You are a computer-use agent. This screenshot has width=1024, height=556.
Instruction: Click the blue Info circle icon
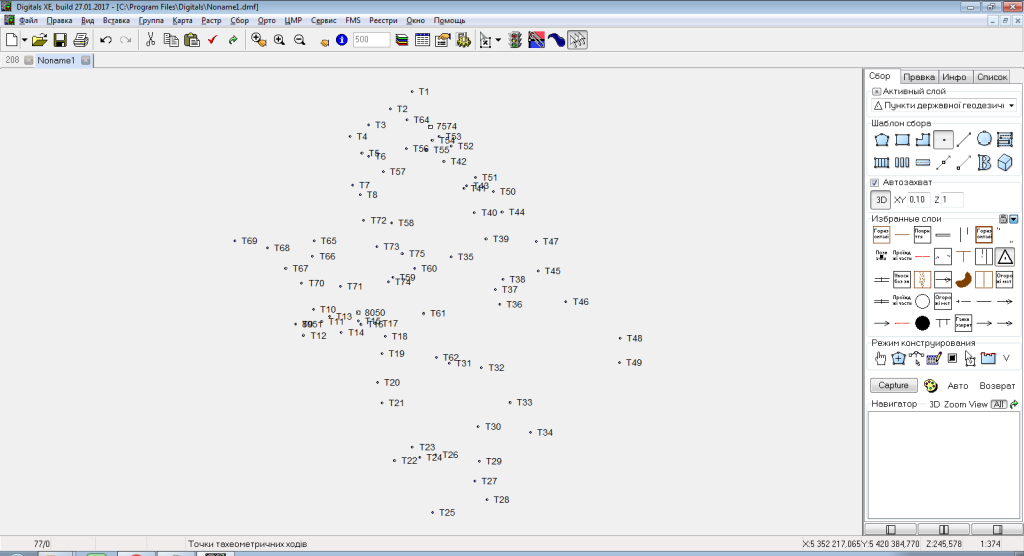tap(342, 40)
